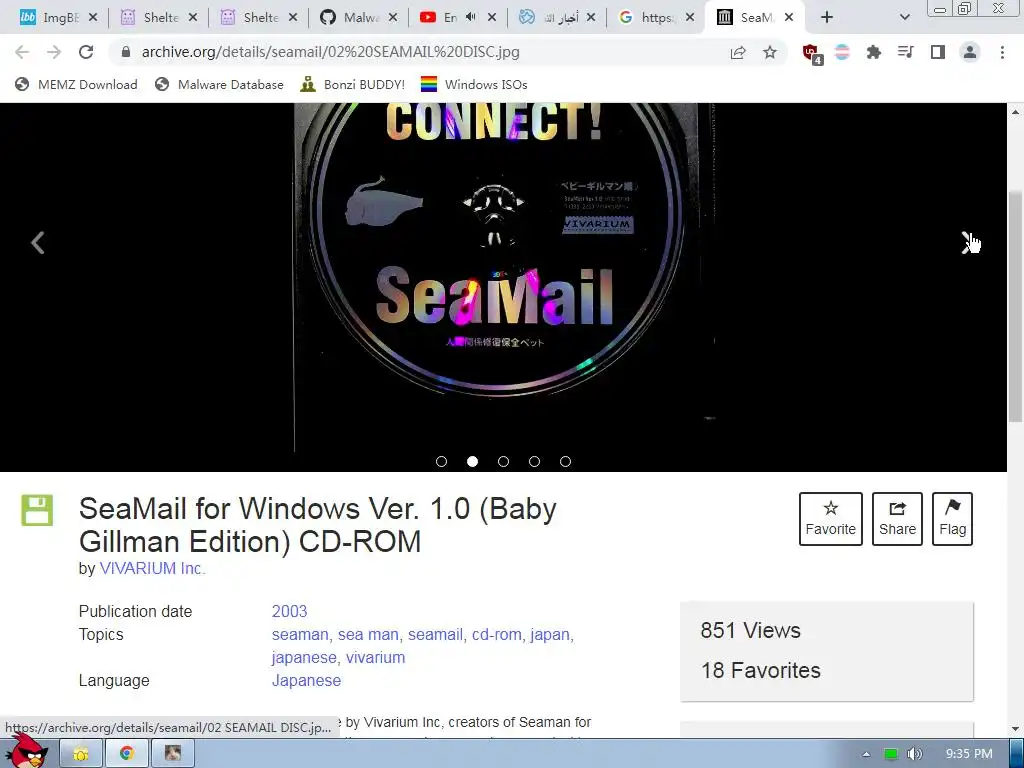Viewport: 1024px width, 768px height.
Task: Open the japanese topic link
Action: (304, 657)
